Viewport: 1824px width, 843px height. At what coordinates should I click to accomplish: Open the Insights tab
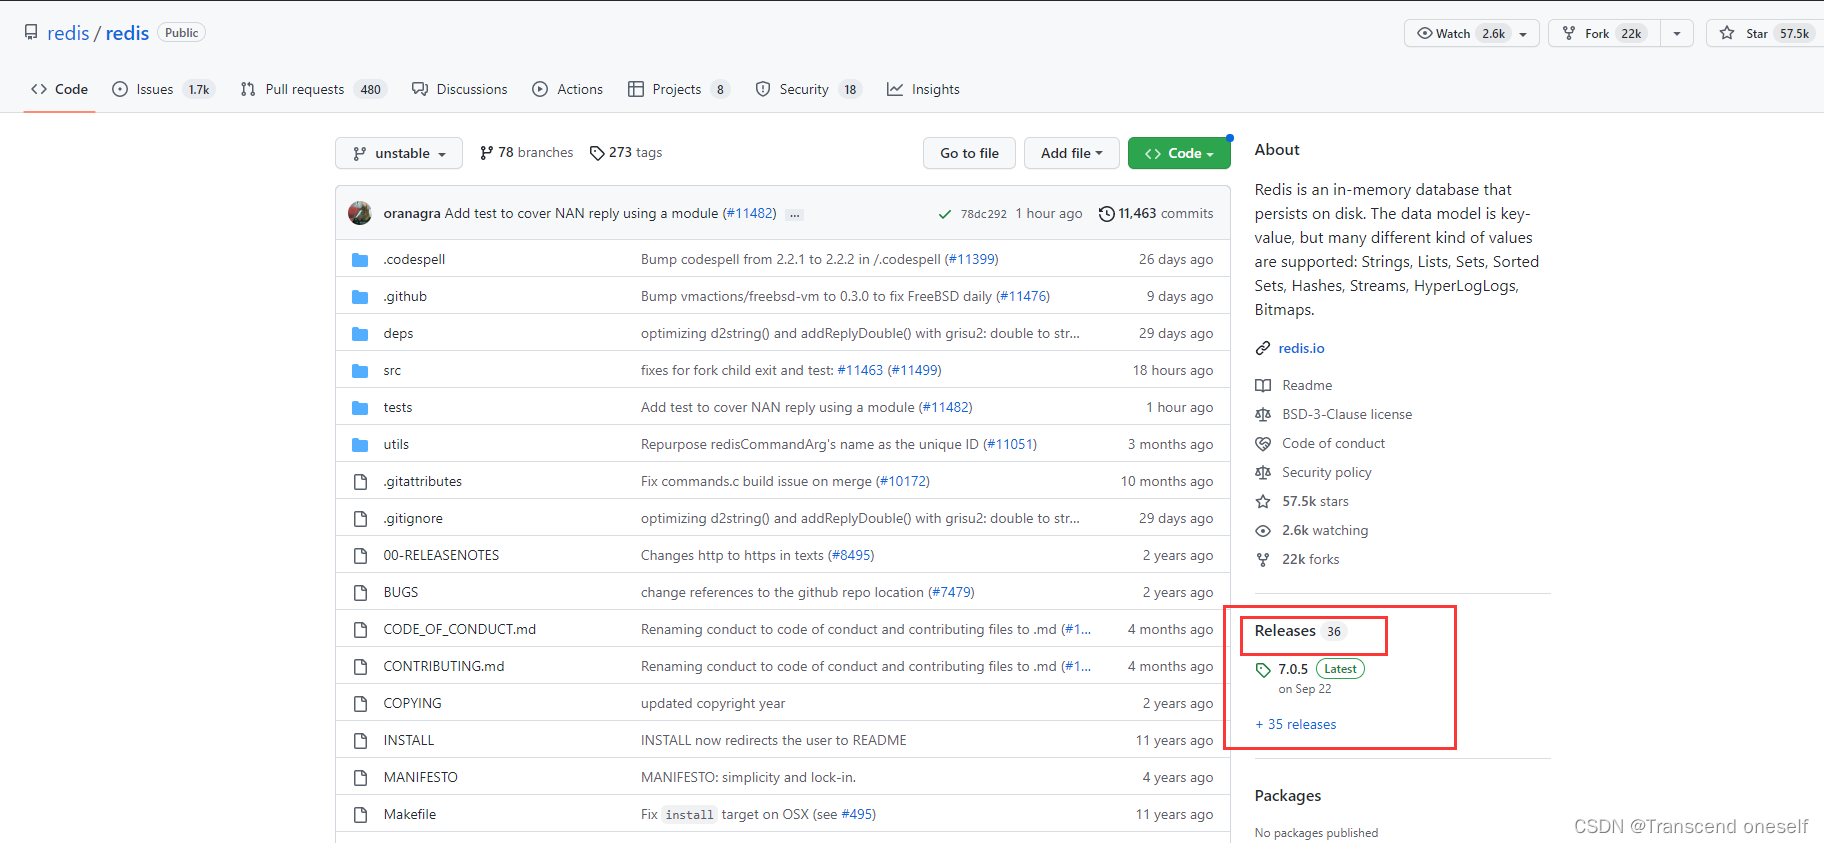point(923,89)
